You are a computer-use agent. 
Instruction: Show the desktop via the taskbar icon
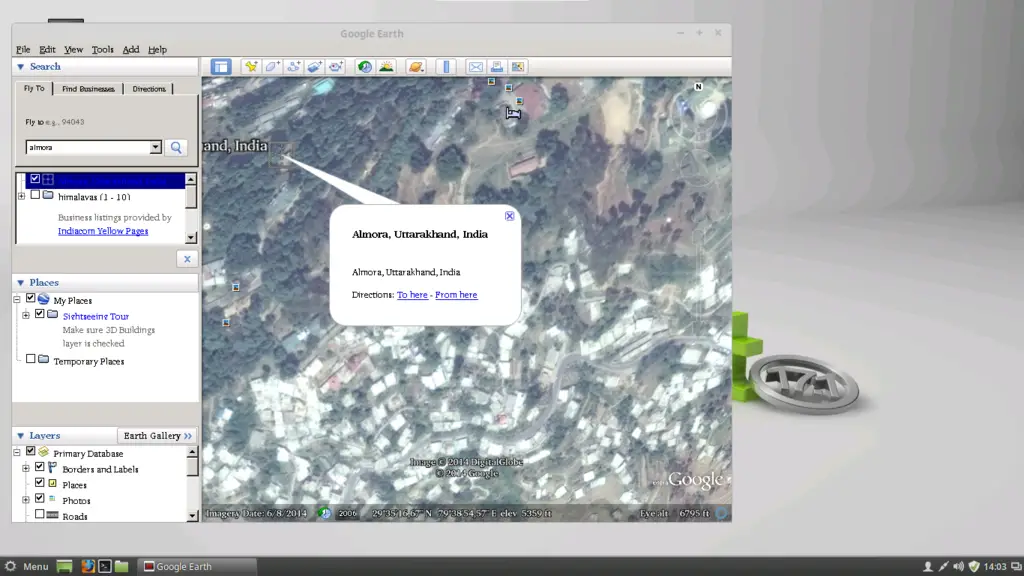[x=64, y=566]
